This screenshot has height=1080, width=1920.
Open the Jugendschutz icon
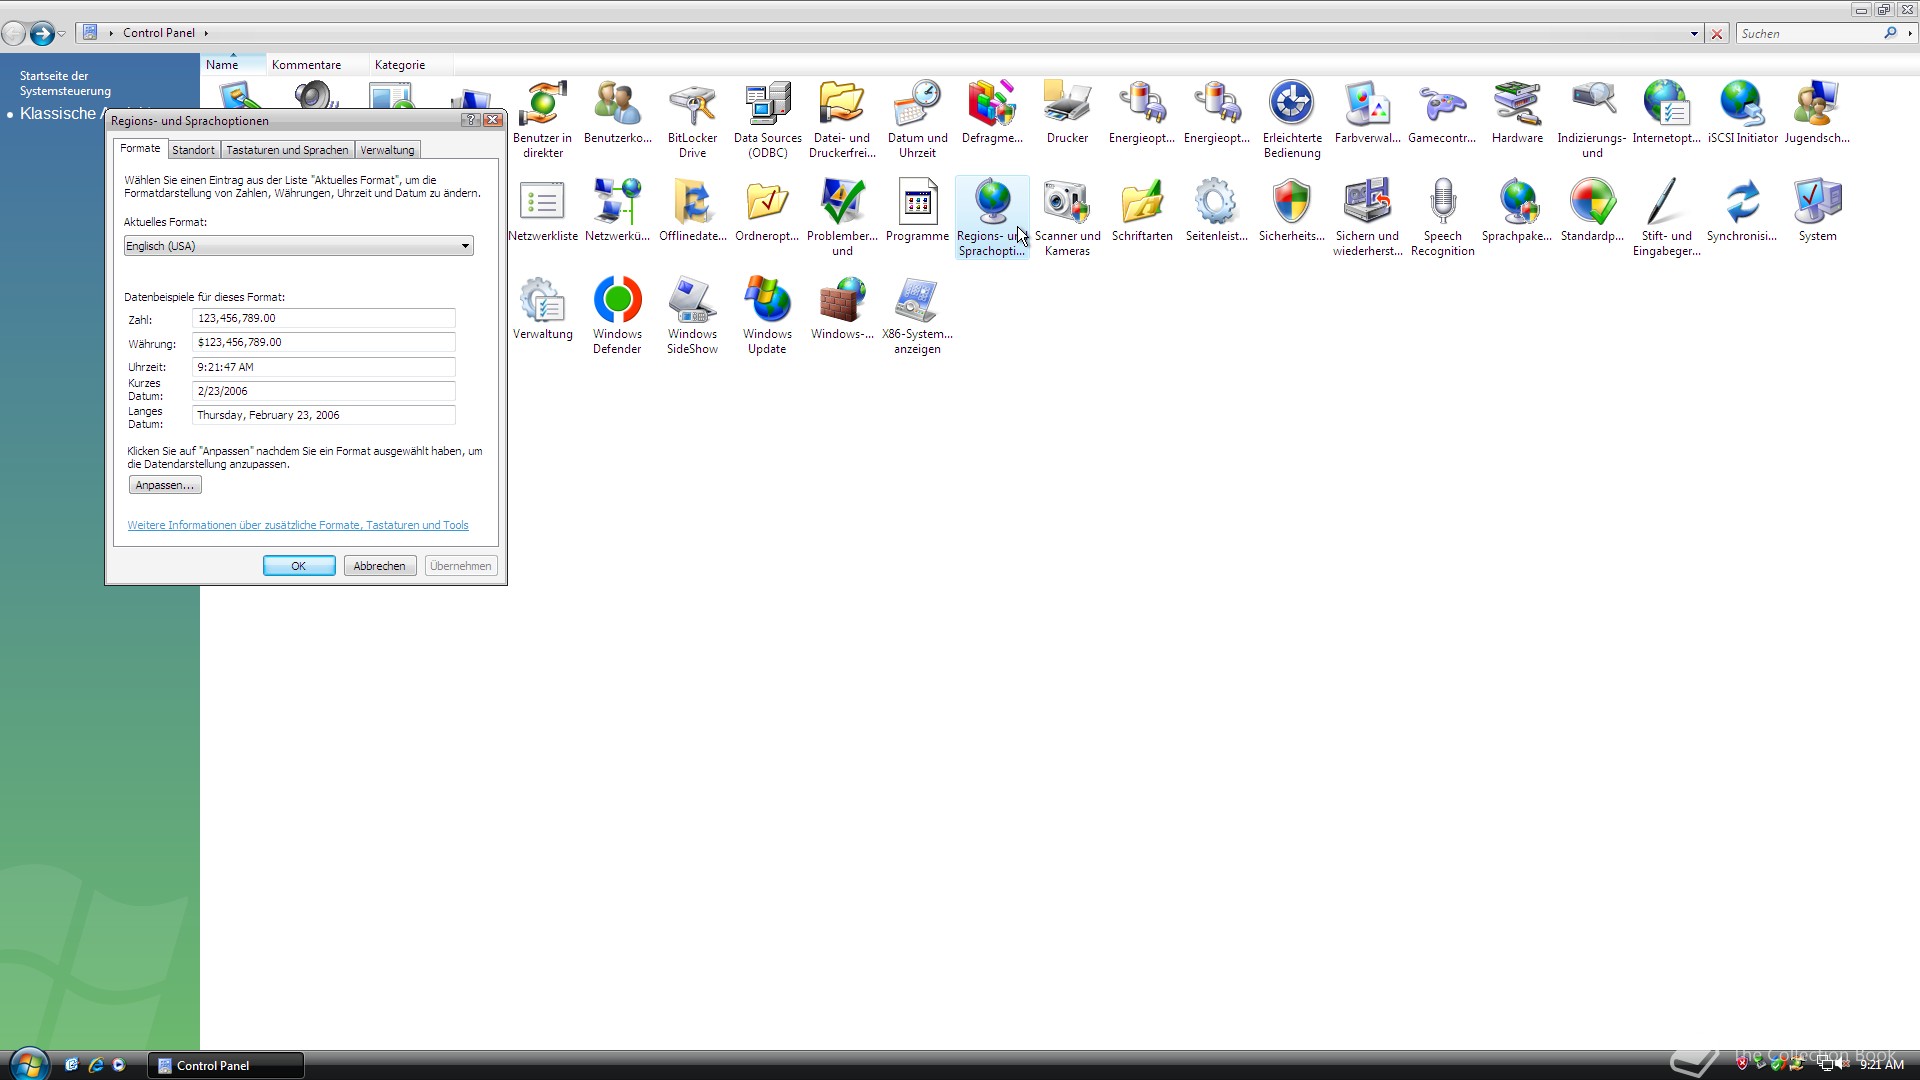tap(1817, 112)
